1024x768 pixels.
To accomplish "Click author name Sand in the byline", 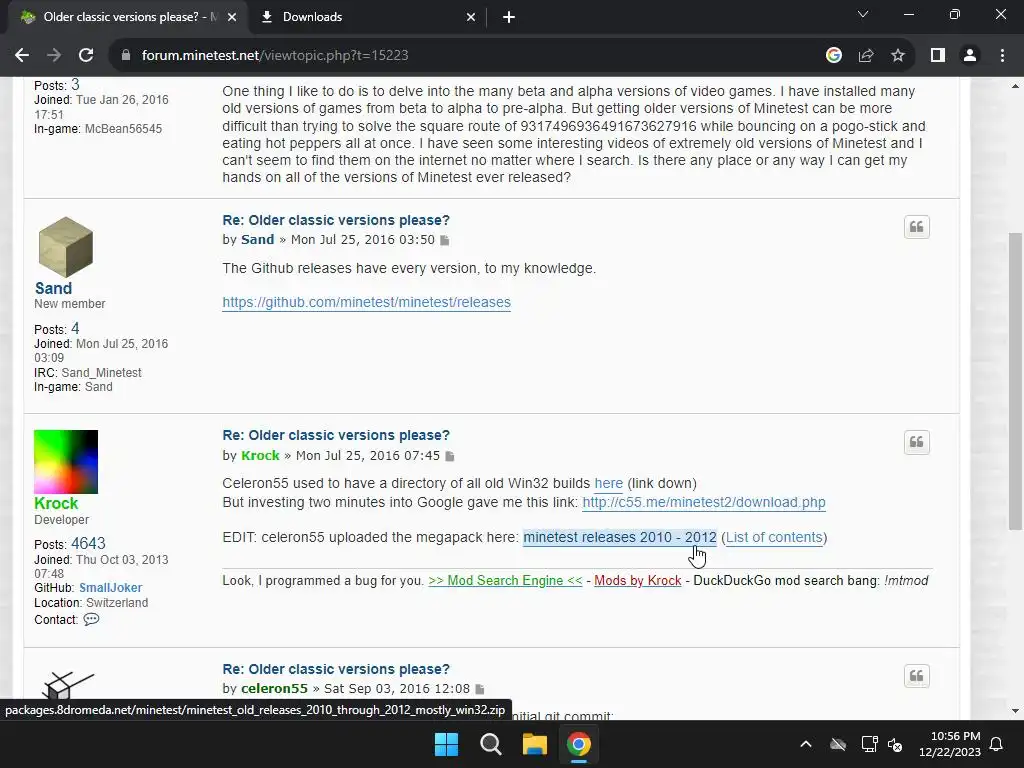I will click(257, 240).
